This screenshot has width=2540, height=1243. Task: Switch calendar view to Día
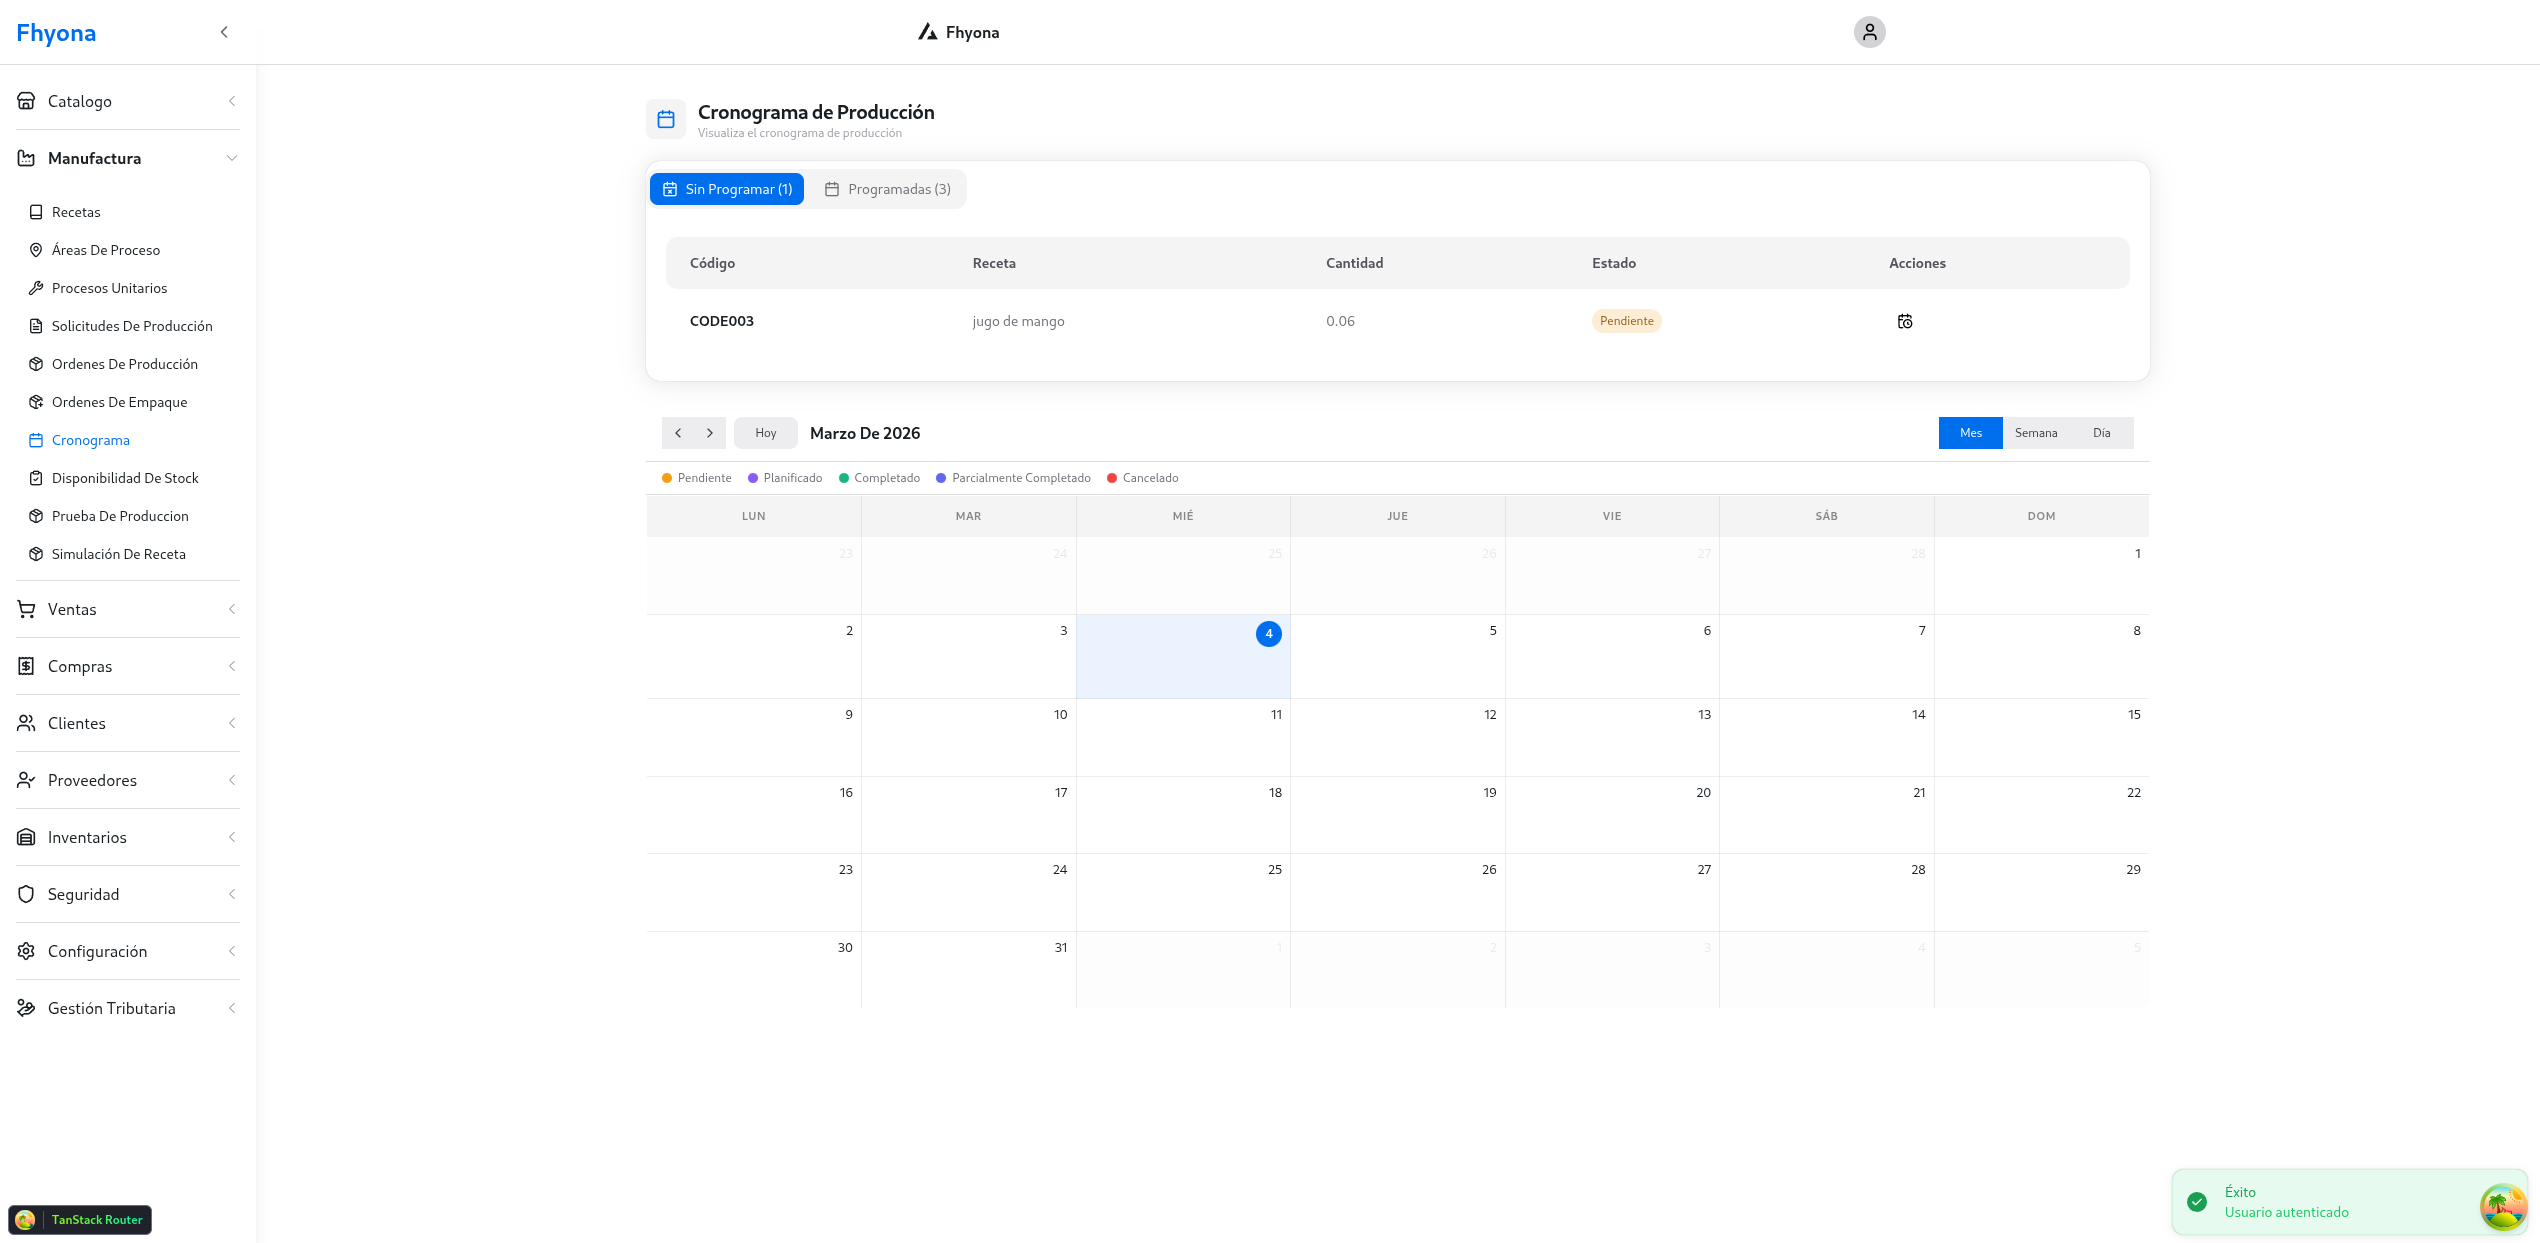tap(2101, 432)
